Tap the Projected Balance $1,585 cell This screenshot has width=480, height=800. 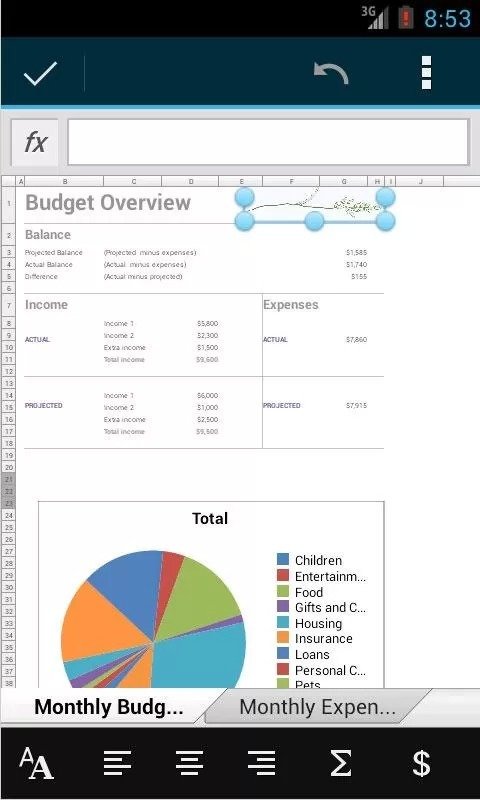pyautogui.click(x=357, y=253)
